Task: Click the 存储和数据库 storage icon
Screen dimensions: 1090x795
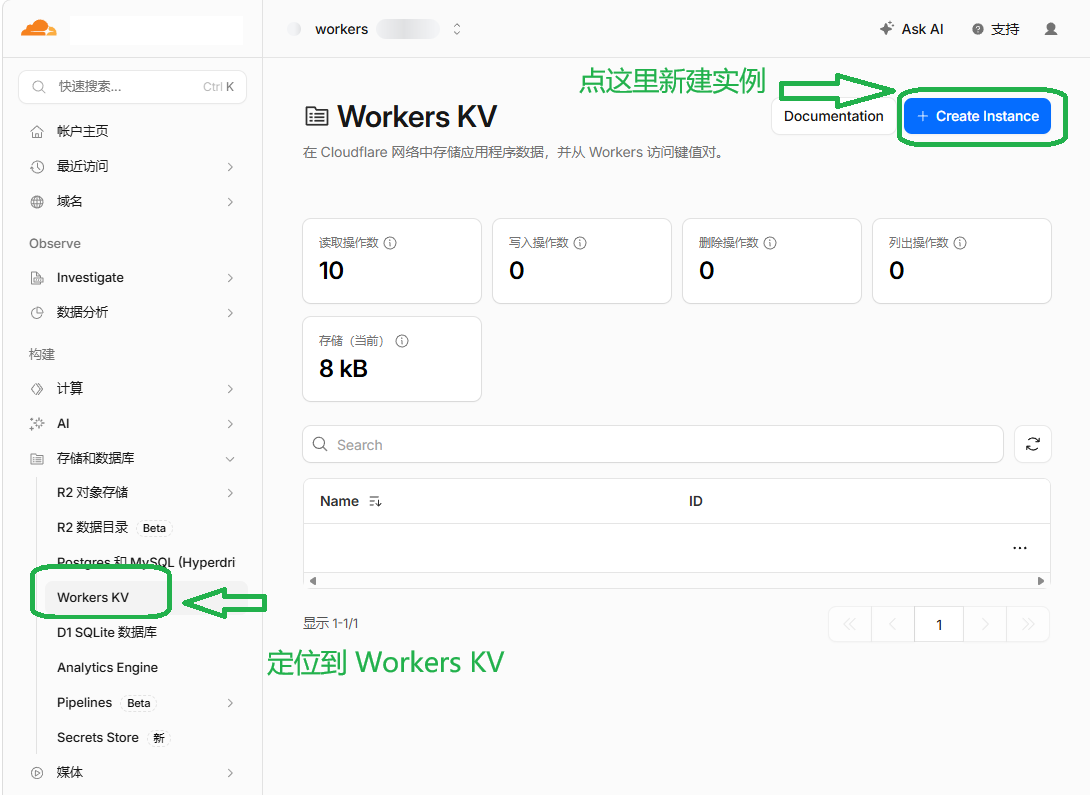Action: click(x=37, y=459)
